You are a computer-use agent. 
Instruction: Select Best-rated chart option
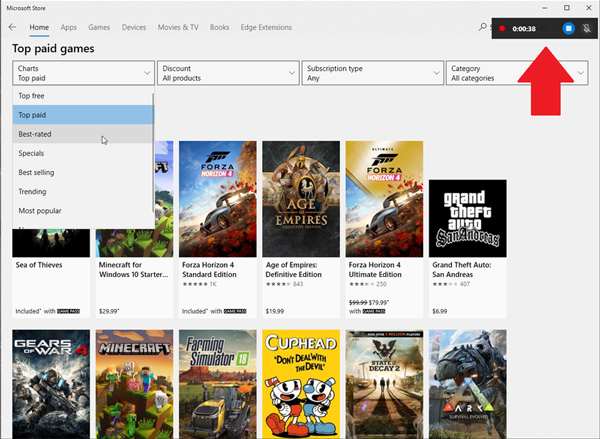pos(83,134)
